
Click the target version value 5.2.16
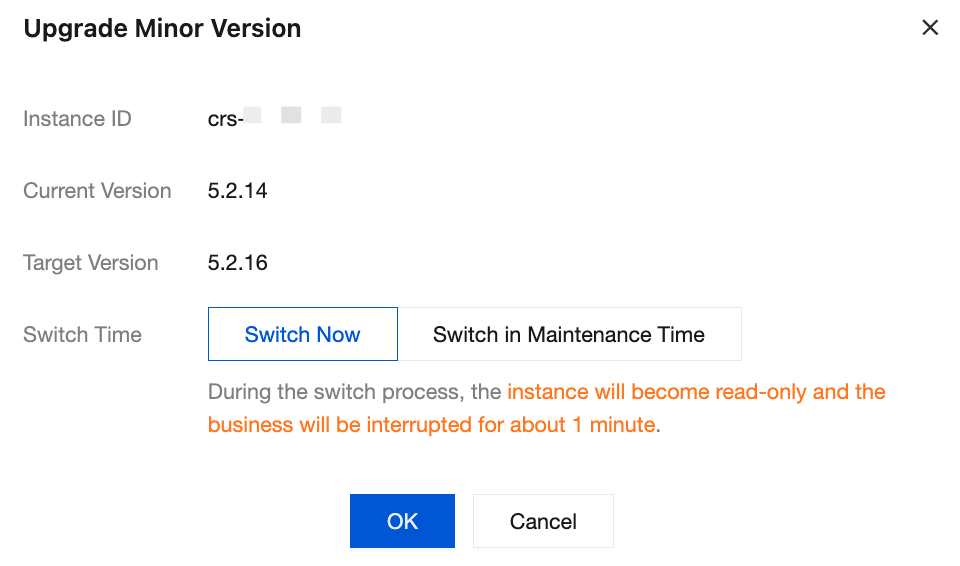click(238, 263)
